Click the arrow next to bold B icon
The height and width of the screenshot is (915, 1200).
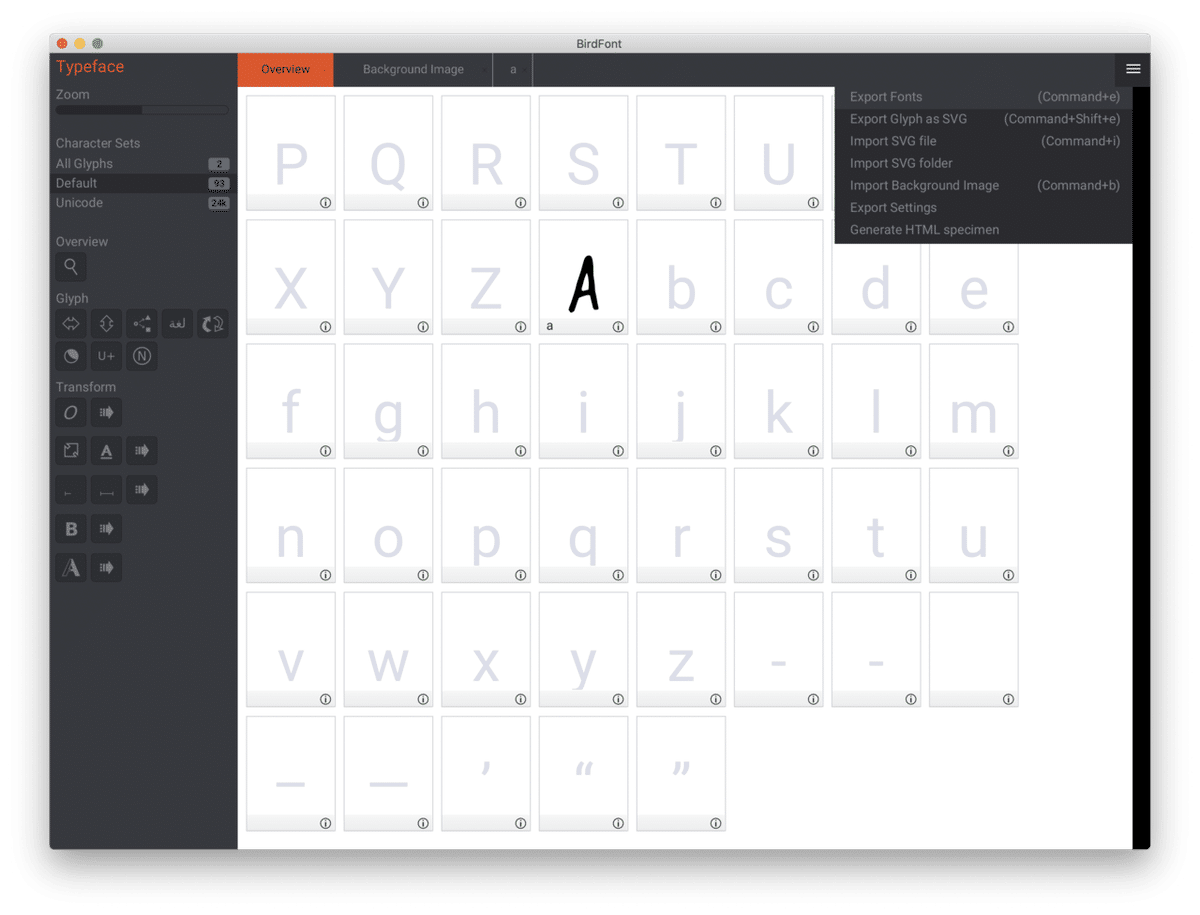[106, 529]
